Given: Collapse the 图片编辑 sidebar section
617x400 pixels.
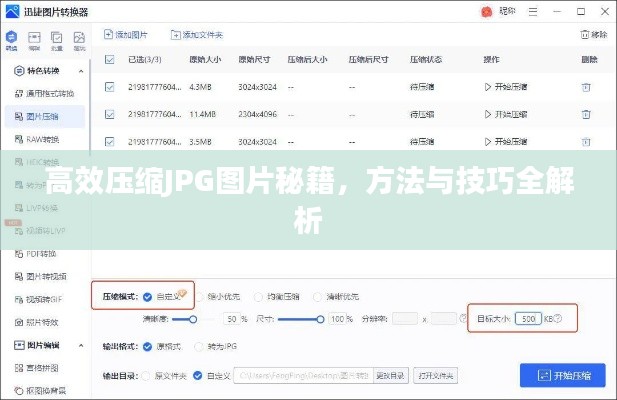Looking at the screenshot, I should click(x=82, y=345).
